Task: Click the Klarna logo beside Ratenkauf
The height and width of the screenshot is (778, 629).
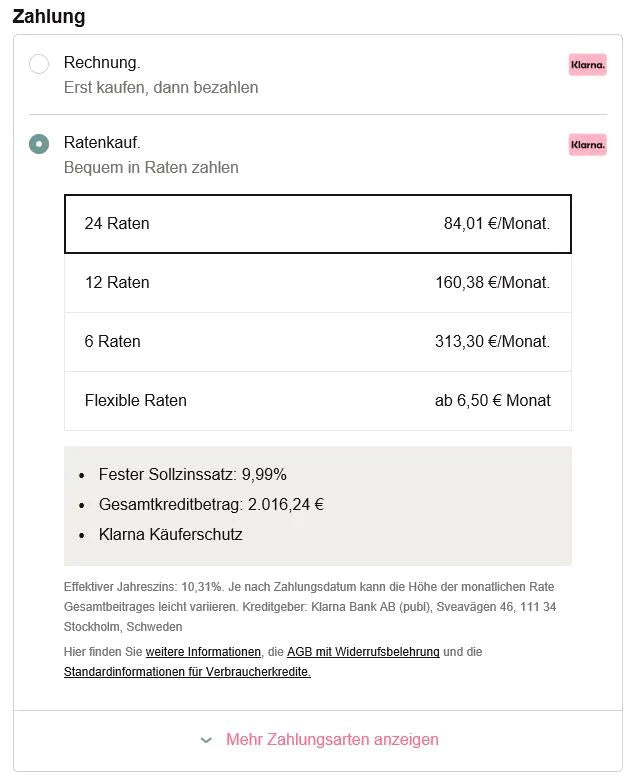Action: click(587, 145)
